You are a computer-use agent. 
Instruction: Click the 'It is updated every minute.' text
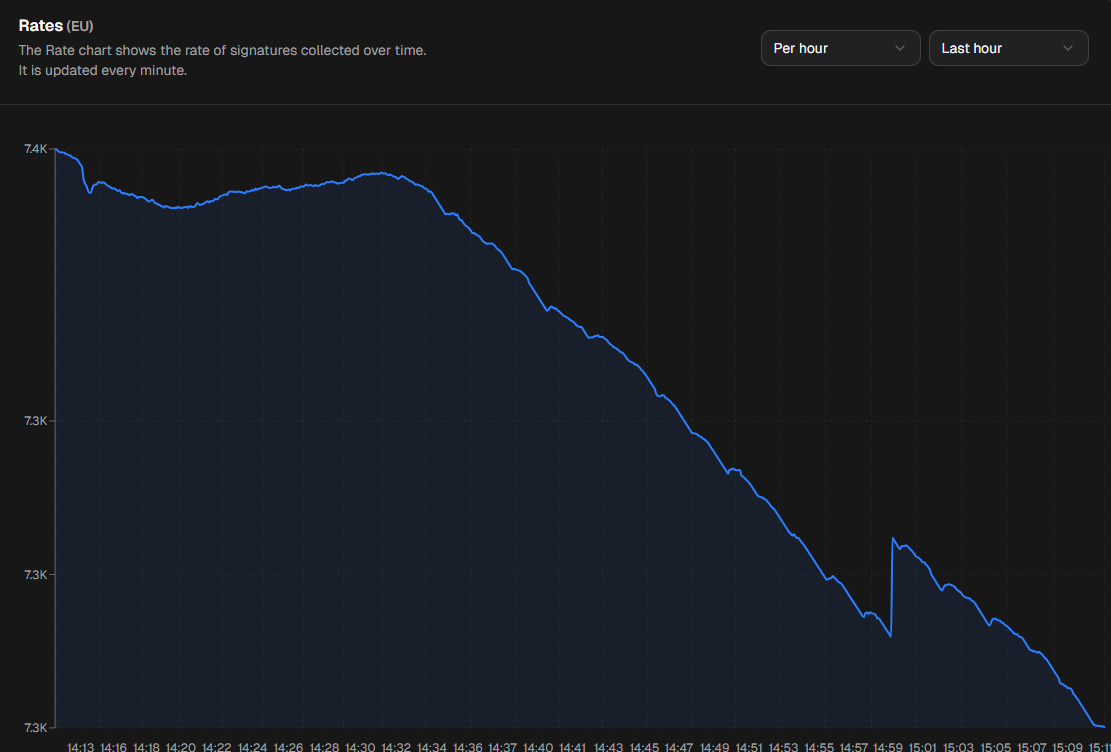(103, 71)
